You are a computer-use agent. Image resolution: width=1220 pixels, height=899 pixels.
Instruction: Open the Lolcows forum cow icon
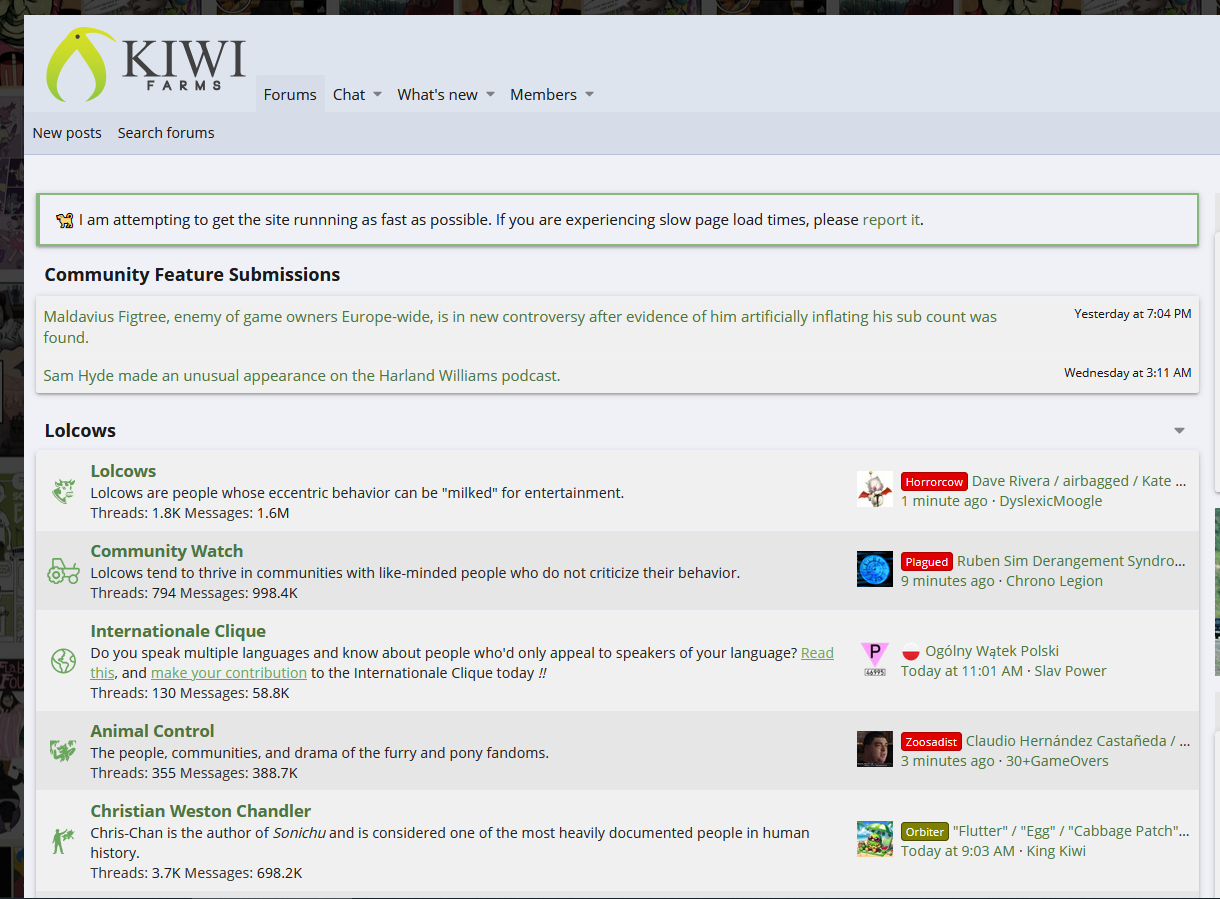(x=64, y=491)
